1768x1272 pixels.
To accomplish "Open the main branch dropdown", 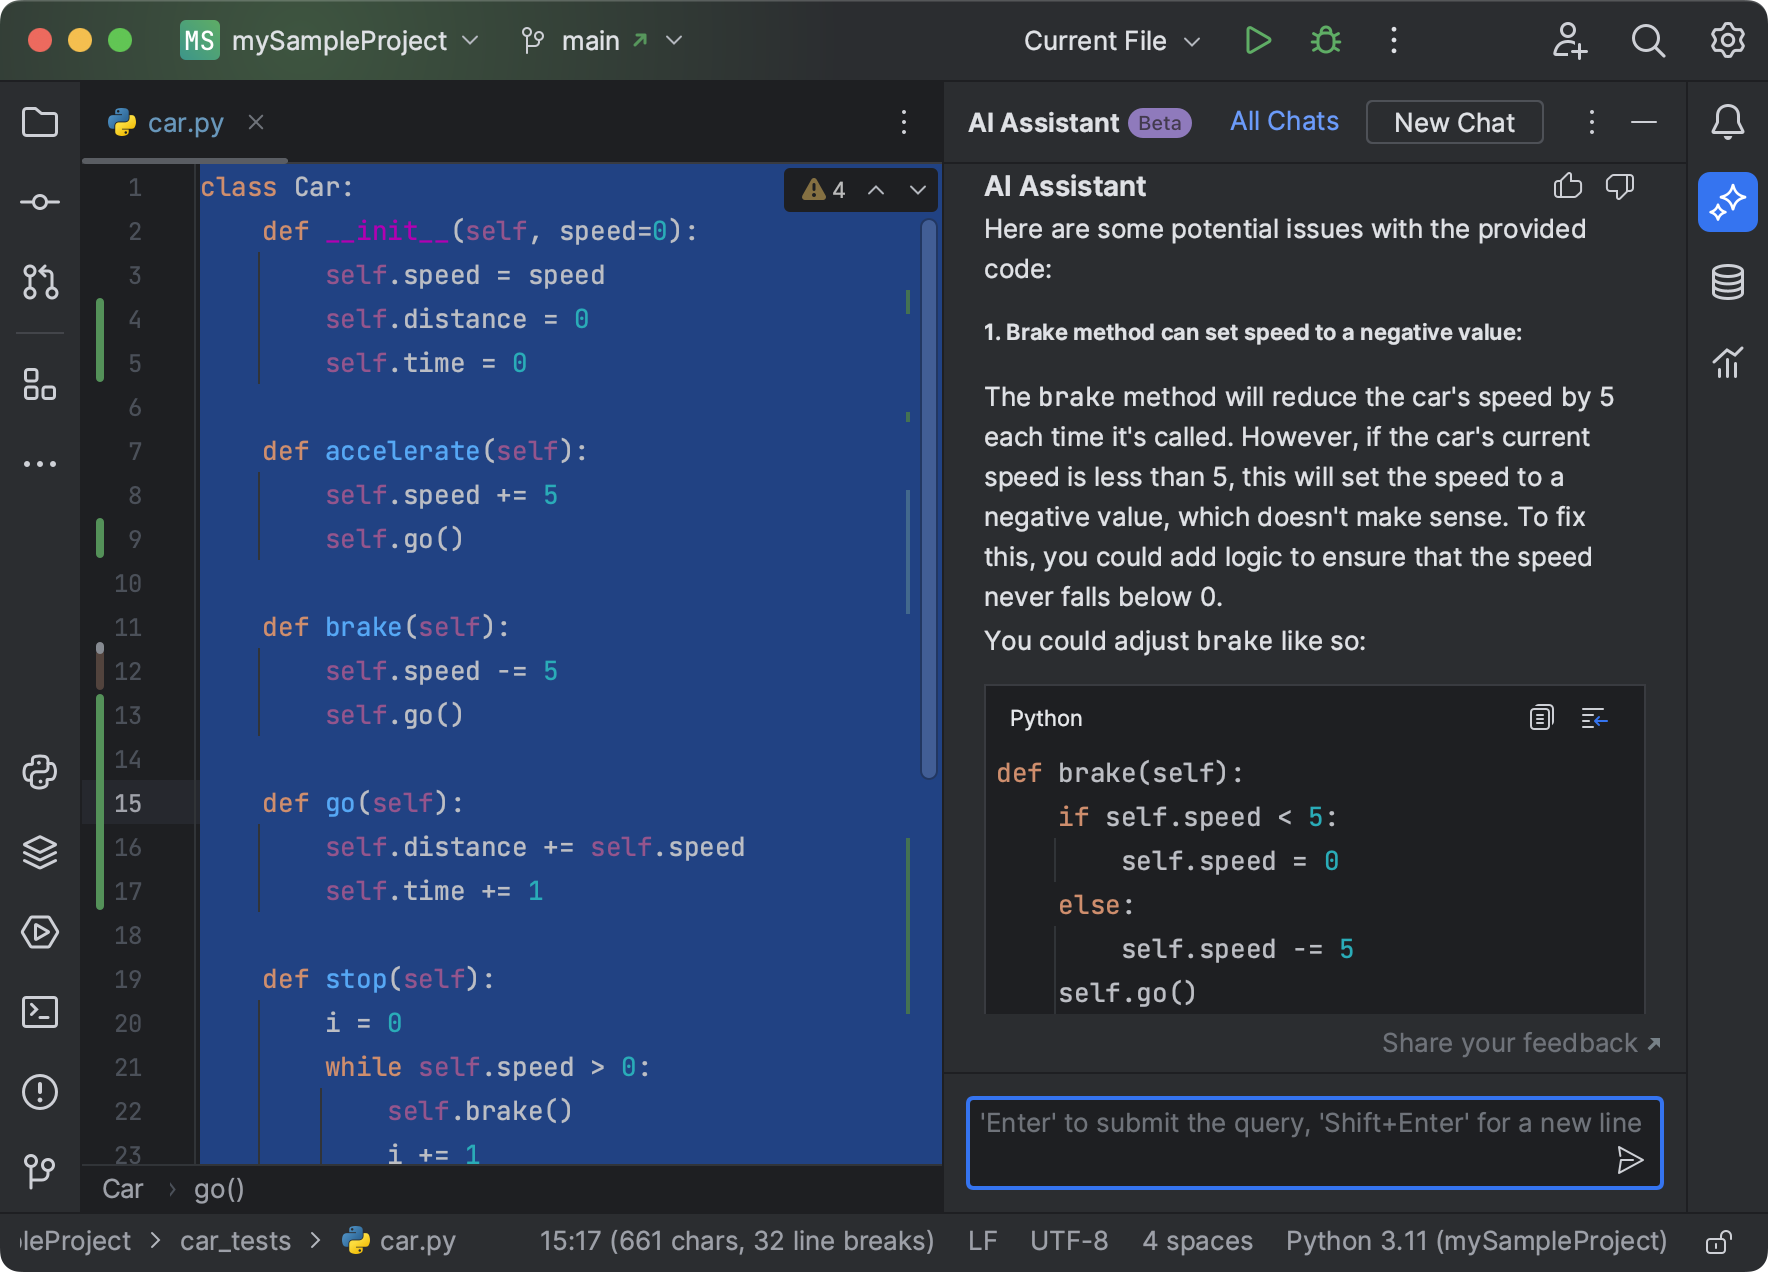I will [x=601, y=40].
